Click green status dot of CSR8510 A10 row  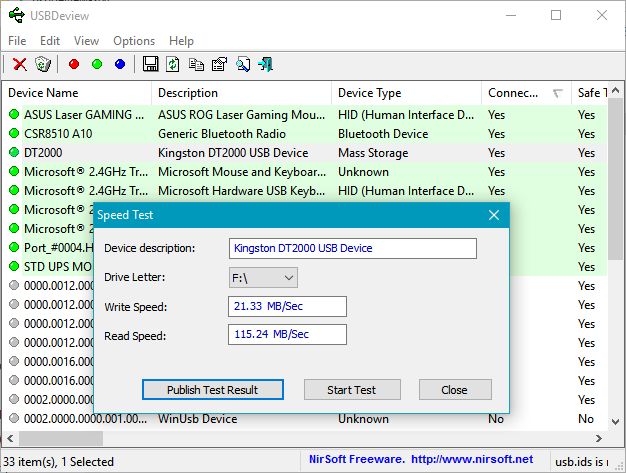point(14,134)
